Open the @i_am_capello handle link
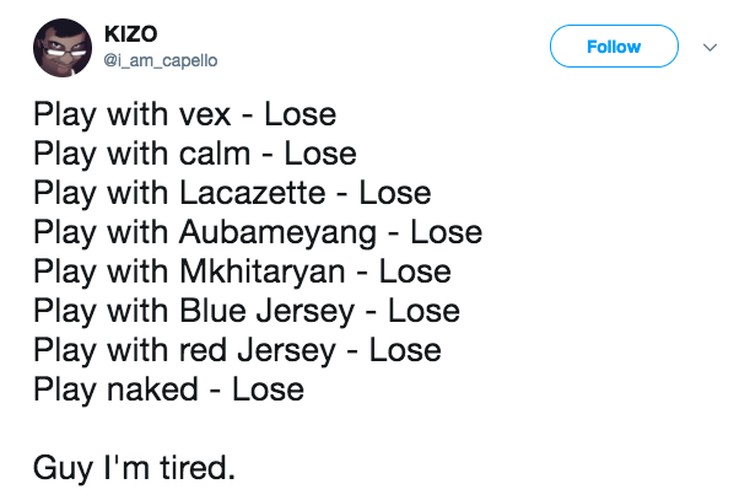 point(160,60)
